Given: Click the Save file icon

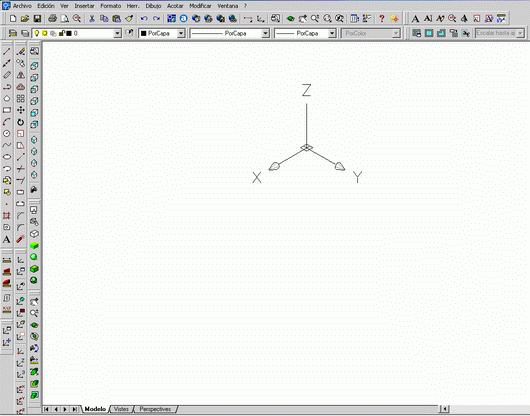Looking at the screenshot, I should (x=37, y=19).
